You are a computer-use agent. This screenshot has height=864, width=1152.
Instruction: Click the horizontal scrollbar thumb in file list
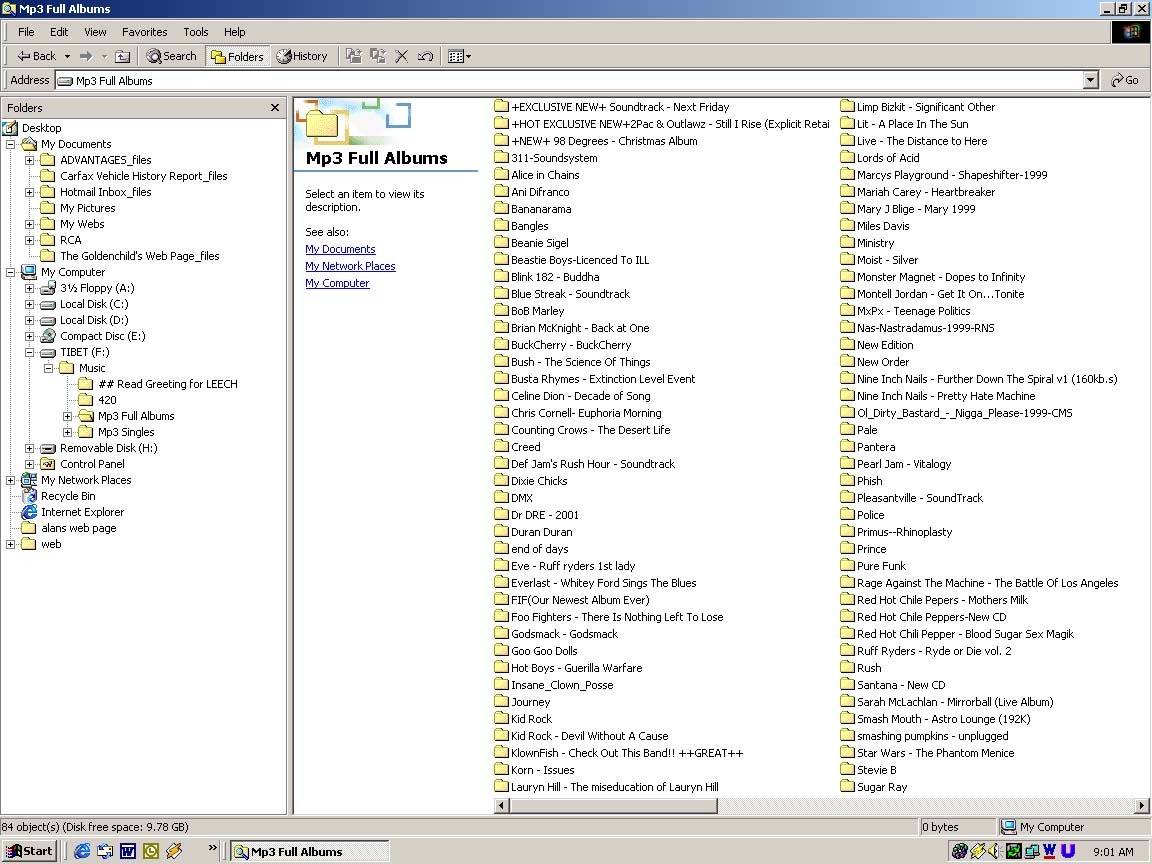[613, 806]
